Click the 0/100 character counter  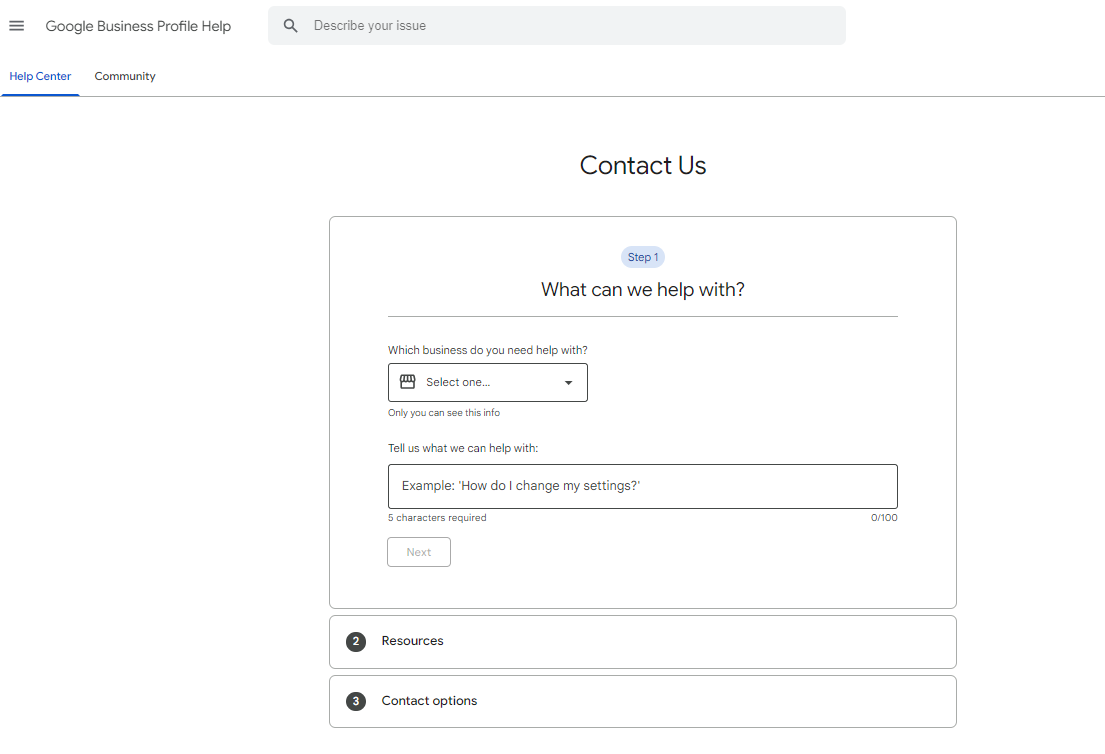[884, 517]
